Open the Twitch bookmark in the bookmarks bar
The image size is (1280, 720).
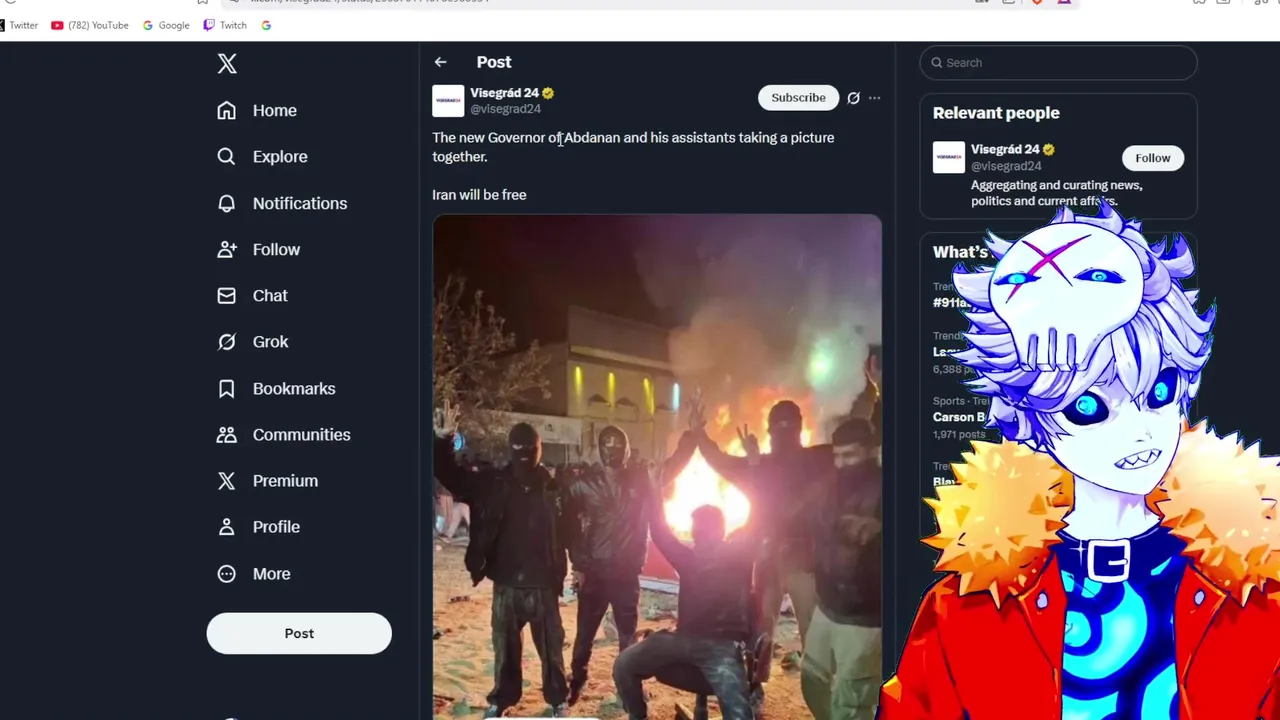coord(225,25)
